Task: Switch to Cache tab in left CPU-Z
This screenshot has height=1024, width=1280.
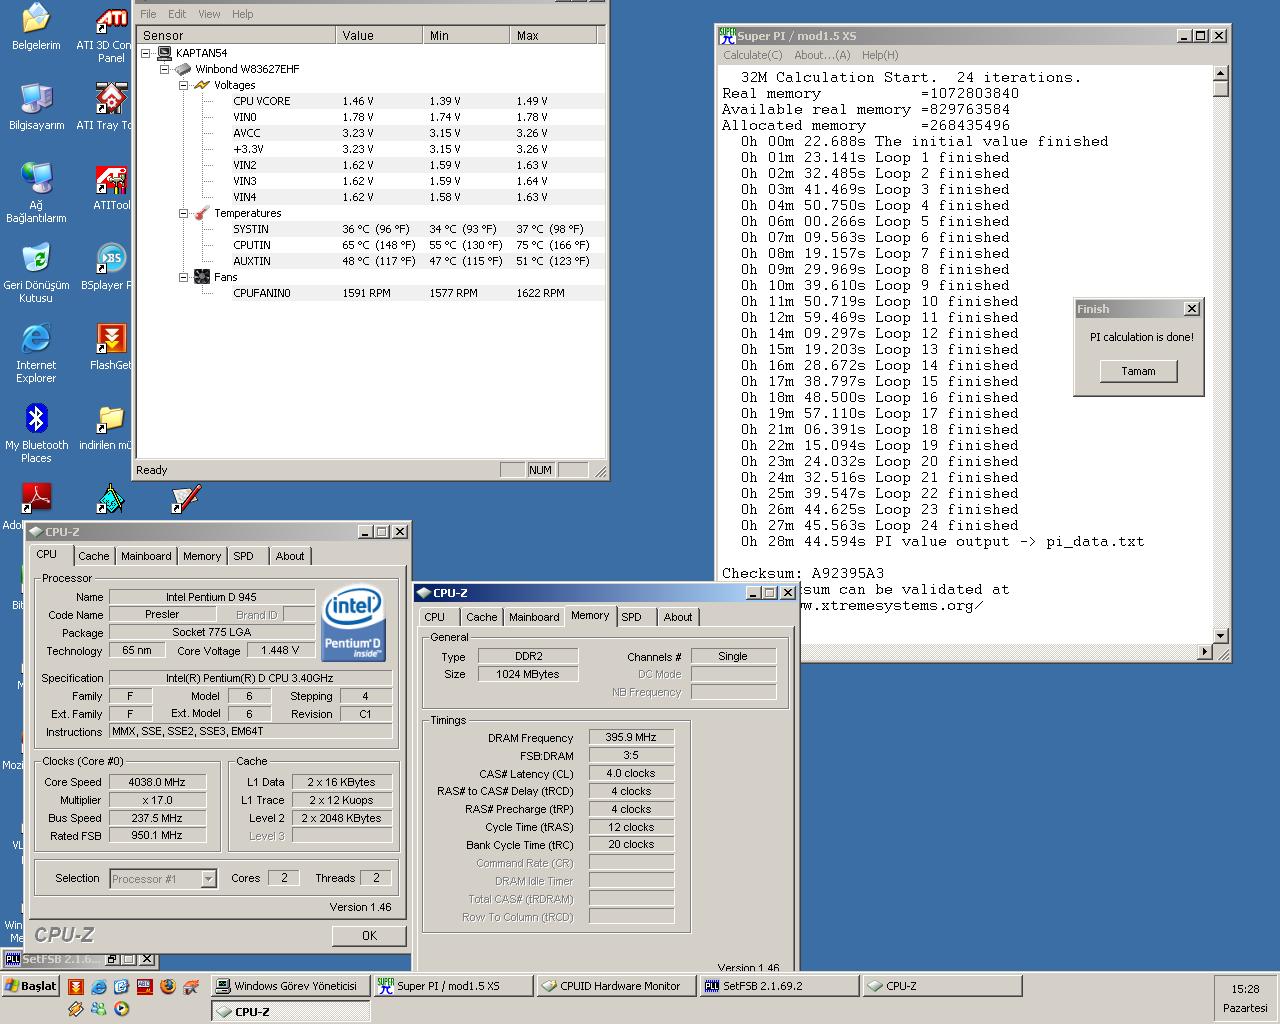Action: (x=94, y=556)
